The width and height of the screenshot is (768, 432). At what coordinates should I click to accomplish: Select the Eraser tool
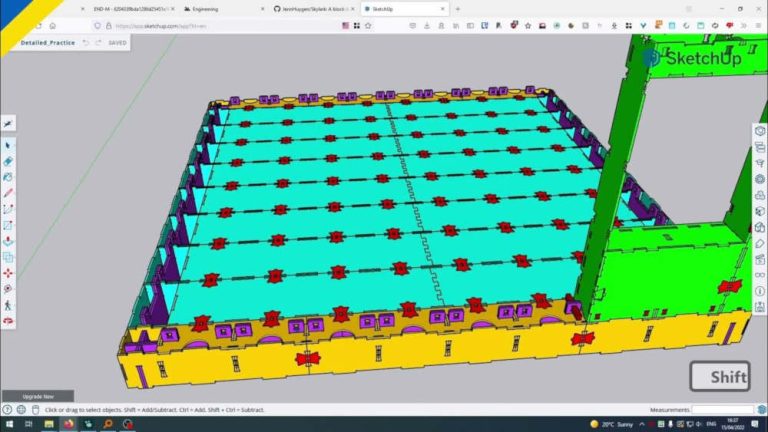[x=9, y=161]
